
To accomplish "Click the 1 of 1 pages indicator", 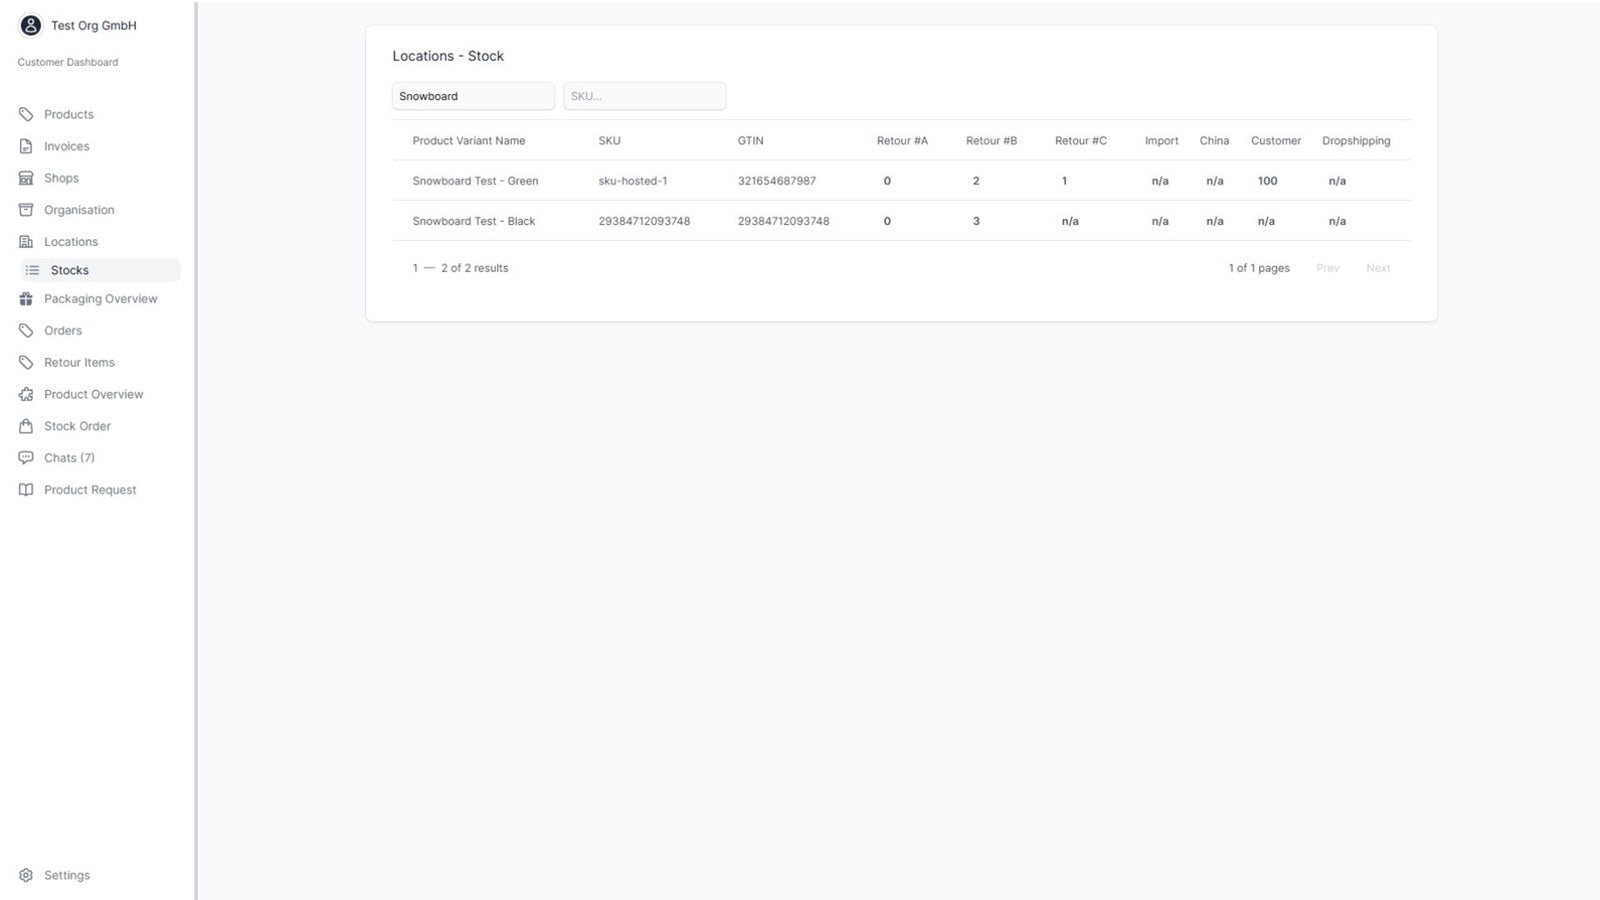I will click(x=1259, y=268).
